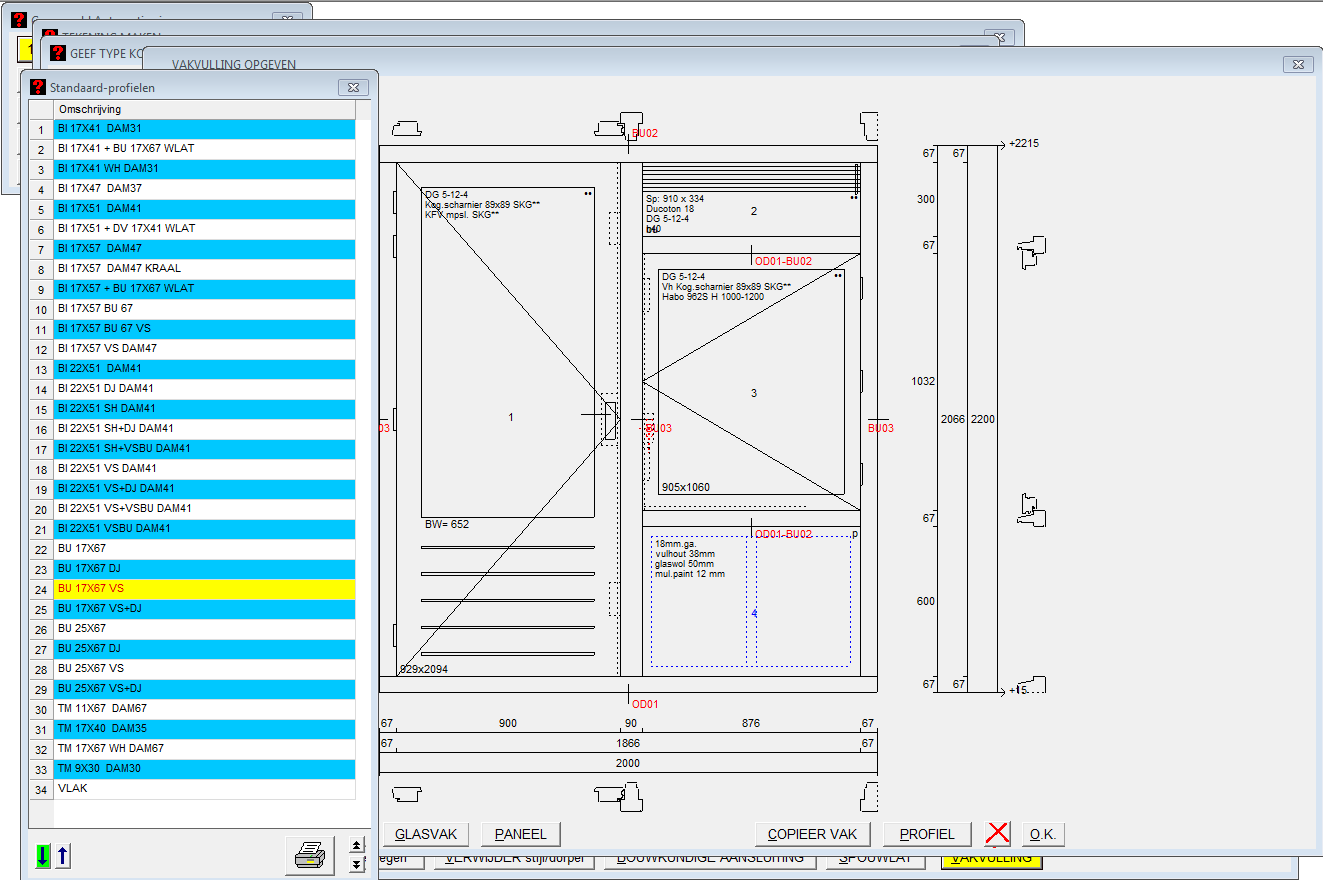This screenshot has width=1323, height=880.
Task: Select compartment 3 in the frame drawing
Action: tap(754, 394)
